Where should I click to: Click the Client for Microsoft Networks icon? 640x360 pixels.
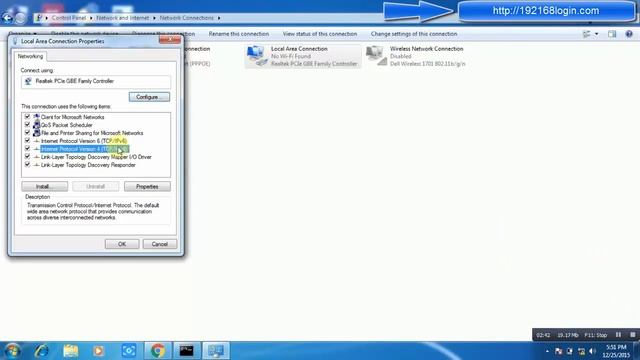(x=36, y=117)
